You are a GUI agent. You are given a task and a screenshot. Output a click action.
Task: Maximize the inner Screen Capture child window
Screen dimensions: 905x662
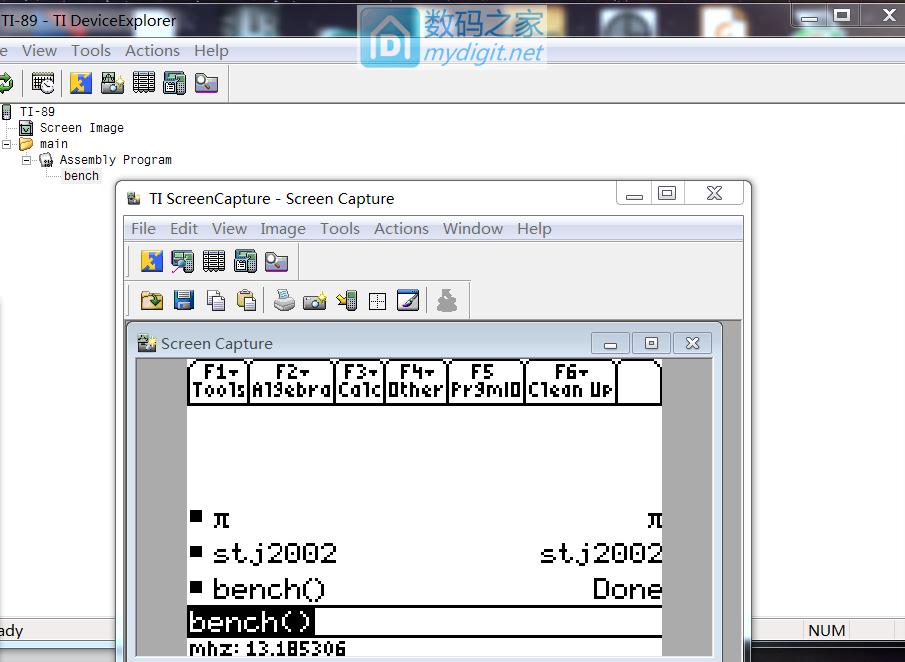pos(651,343)
